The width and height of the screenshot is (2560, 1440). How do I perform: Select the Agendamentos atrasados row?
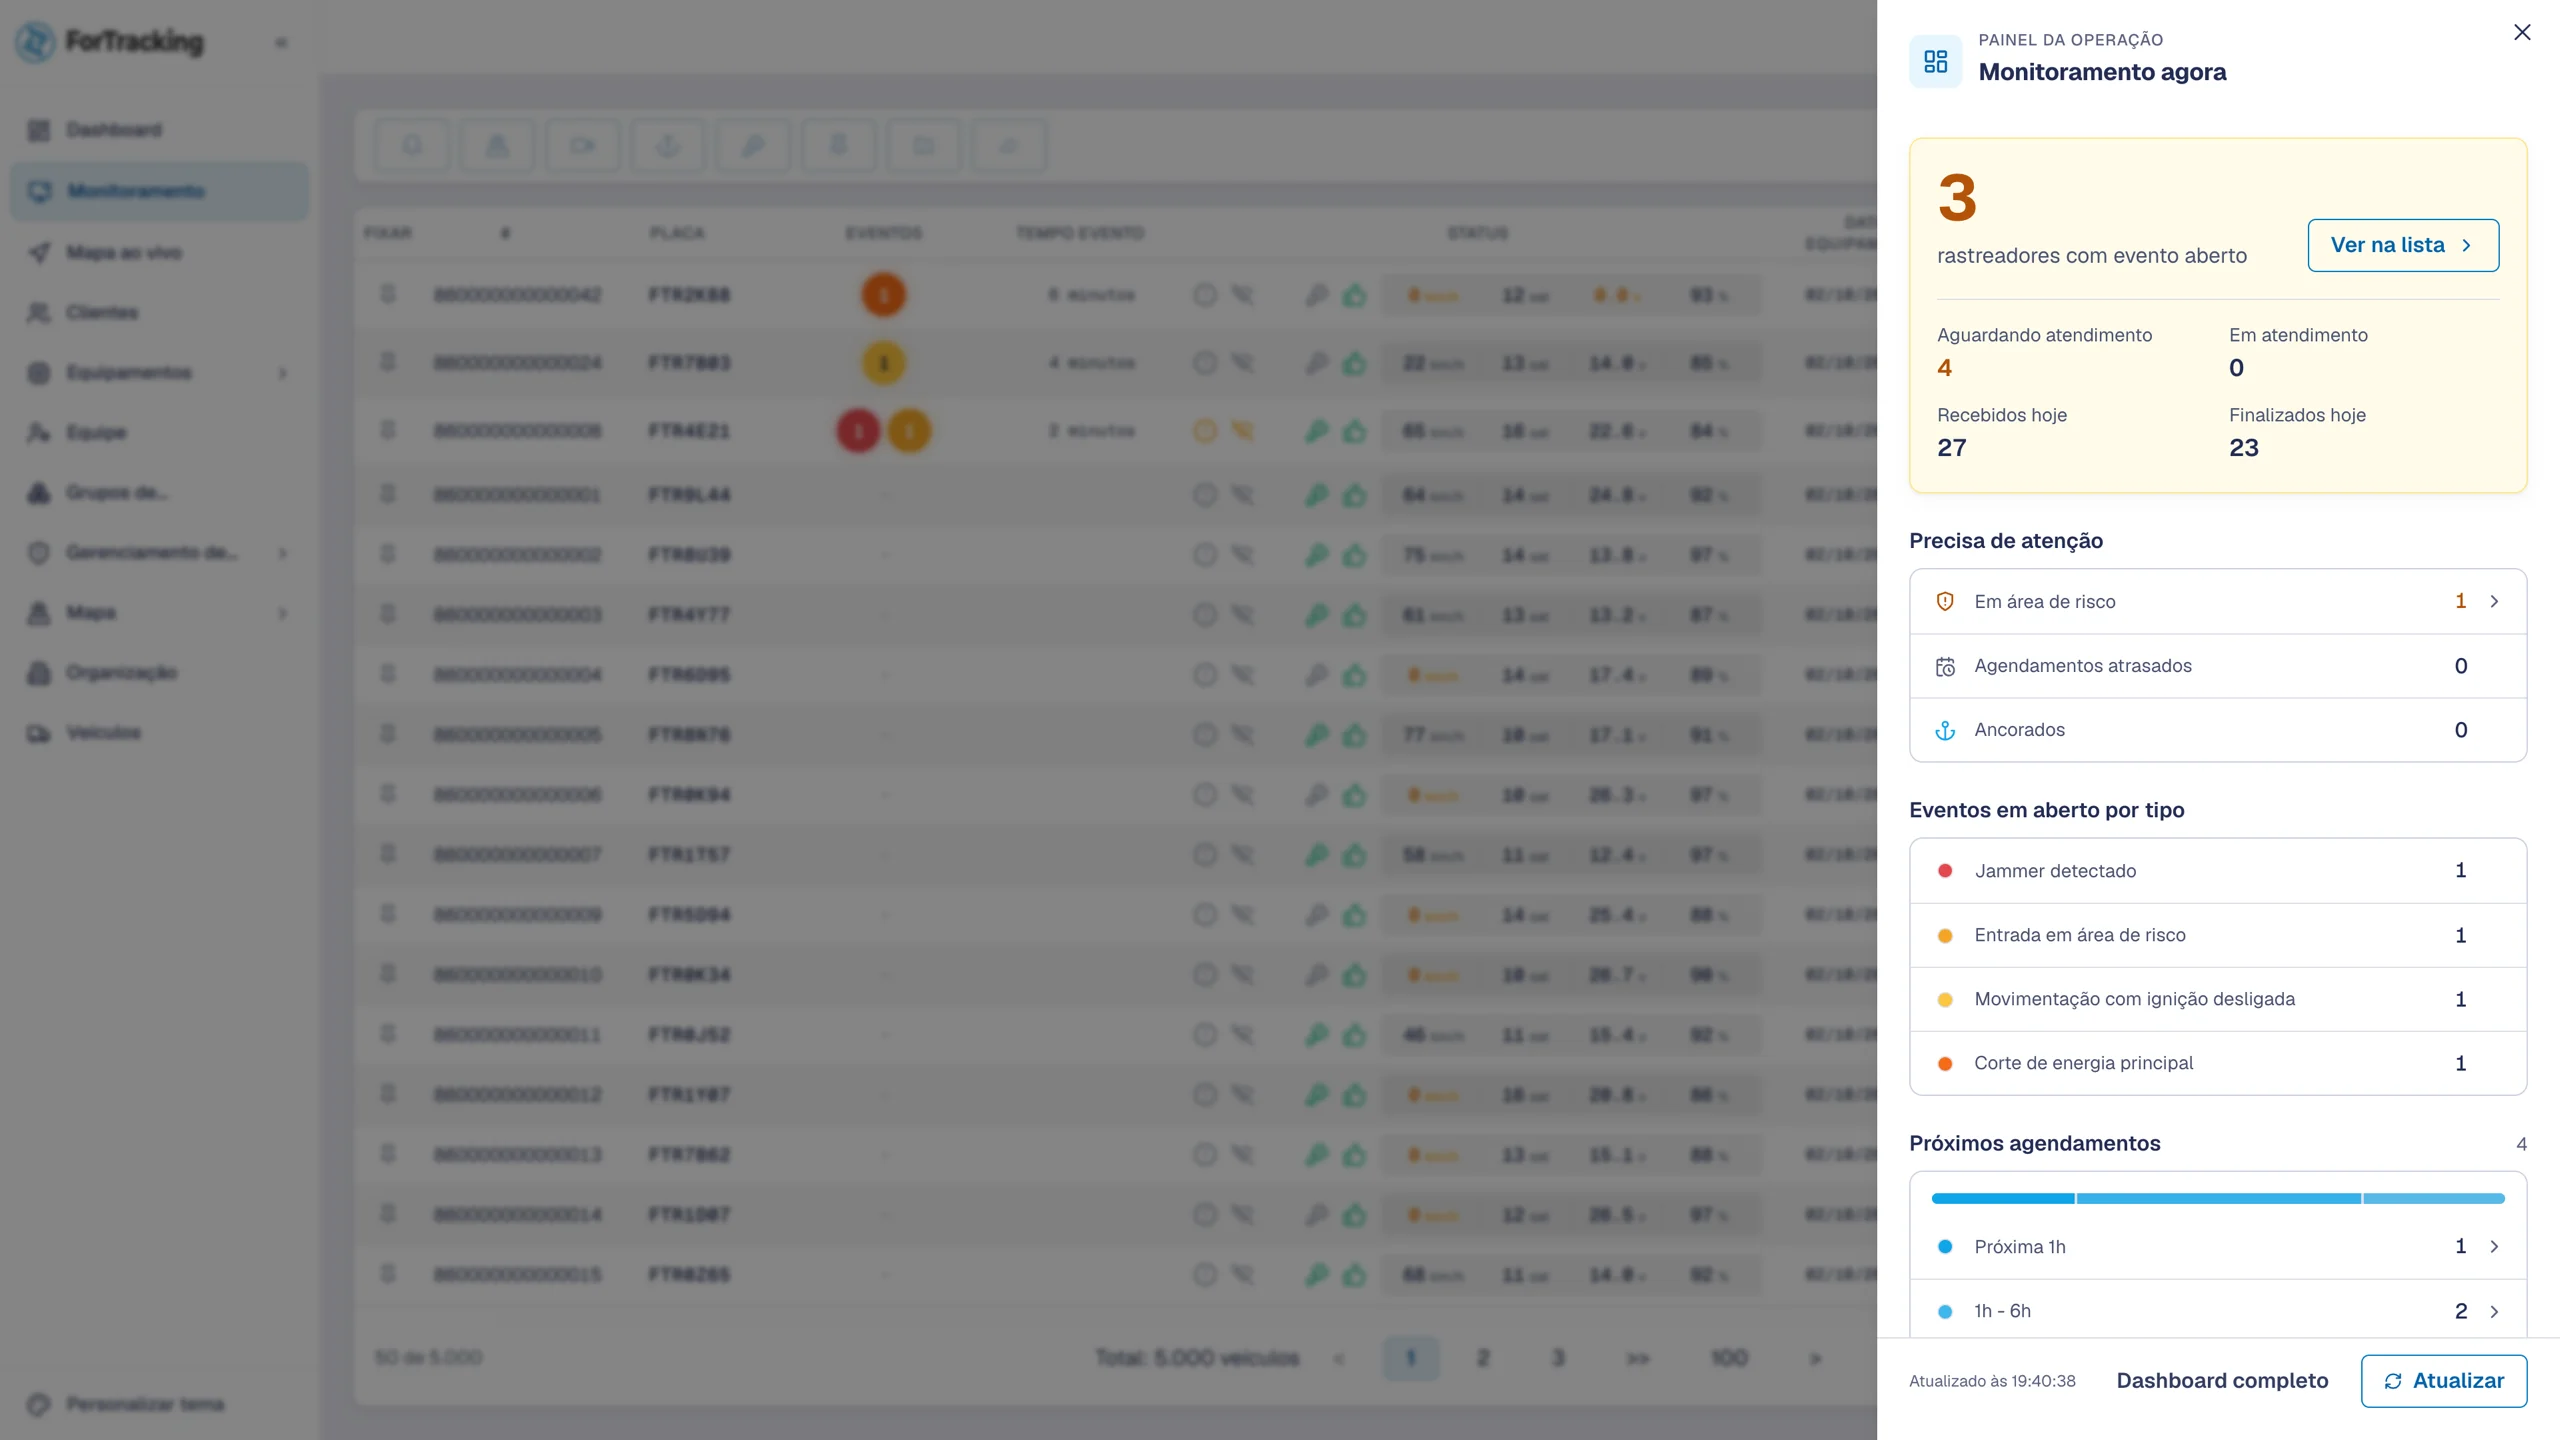[x=2218, y=666]
